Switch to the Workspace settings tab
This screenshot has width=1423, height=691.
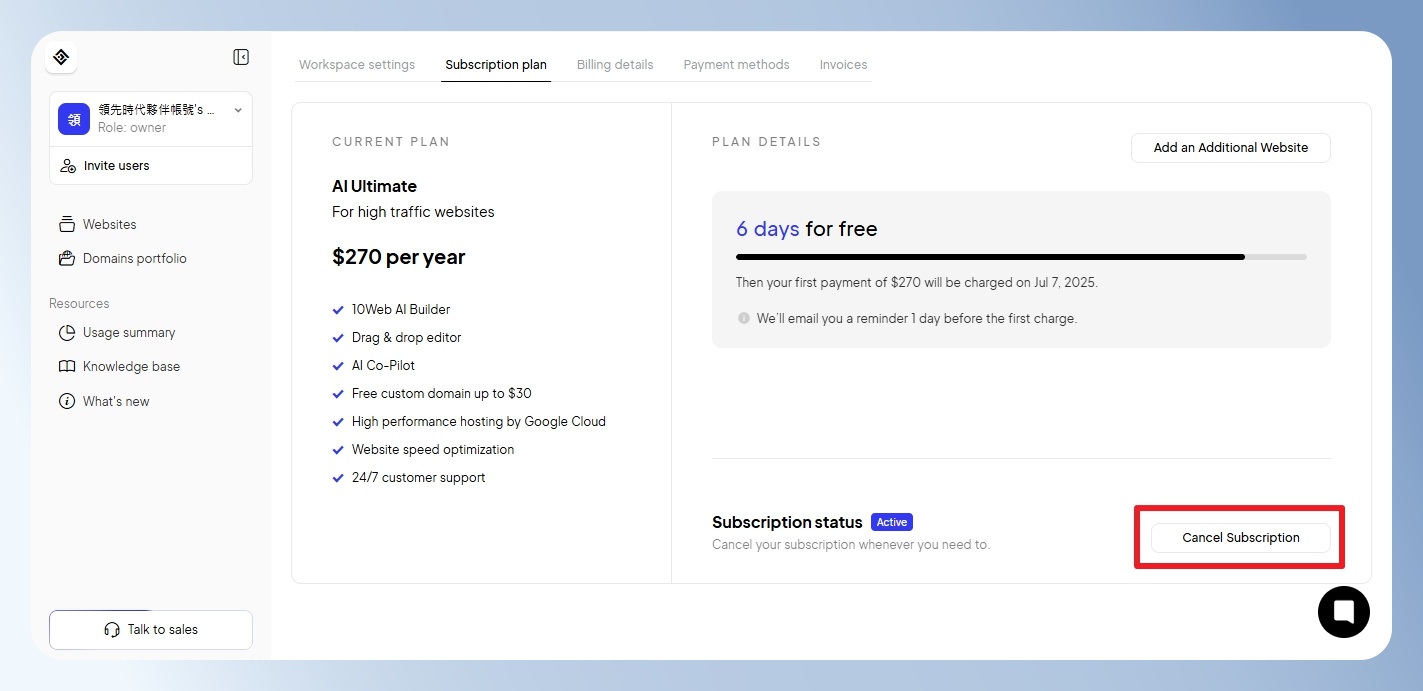[357, 65]
